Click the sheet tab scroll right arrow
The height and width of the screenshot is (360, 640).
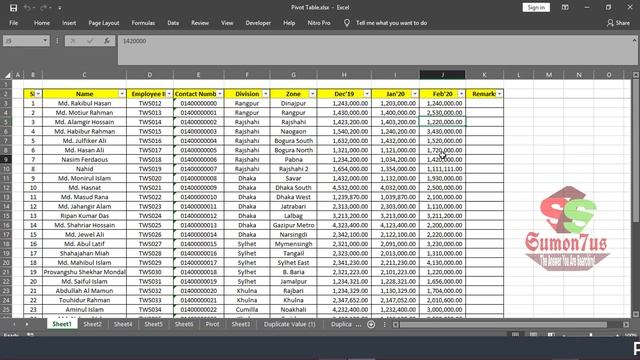[27, 324]
